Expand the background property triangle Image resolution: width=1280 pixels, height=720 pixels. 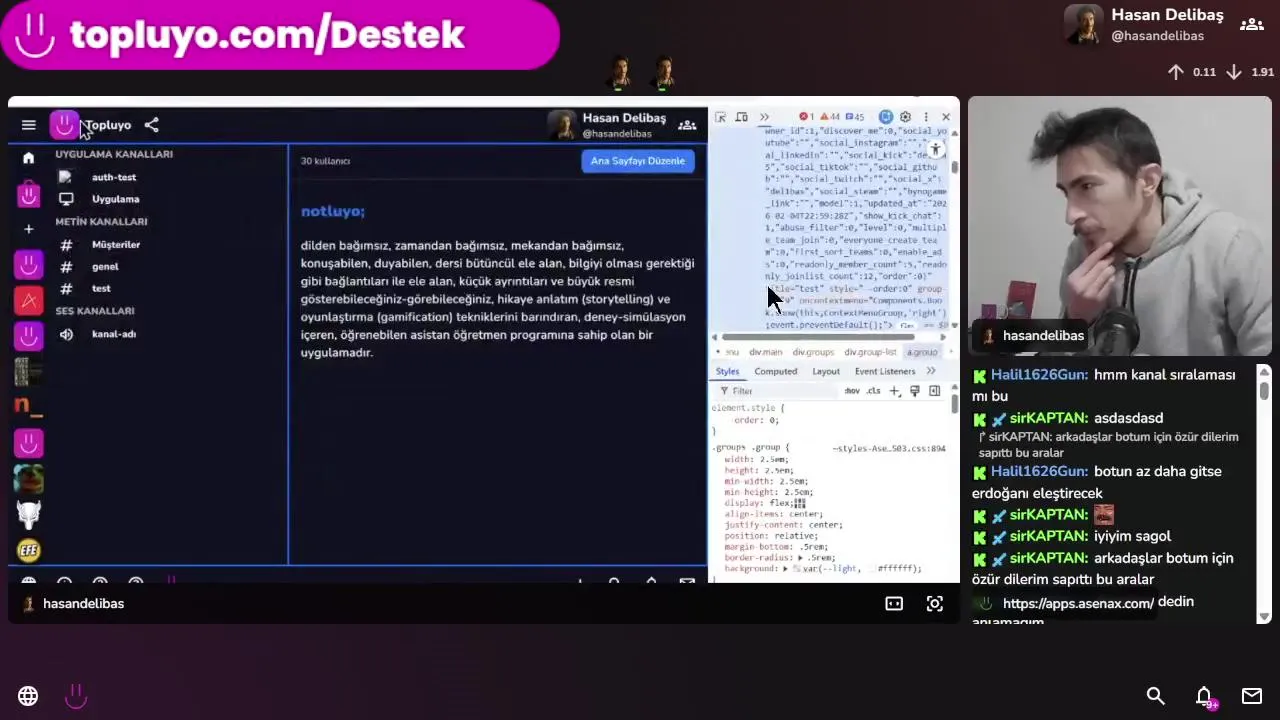785,569
